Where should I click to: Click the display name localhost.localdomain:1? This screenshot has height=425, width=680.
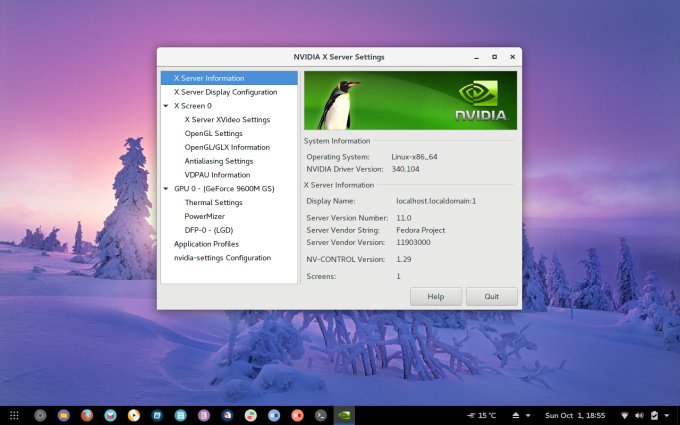436,201
